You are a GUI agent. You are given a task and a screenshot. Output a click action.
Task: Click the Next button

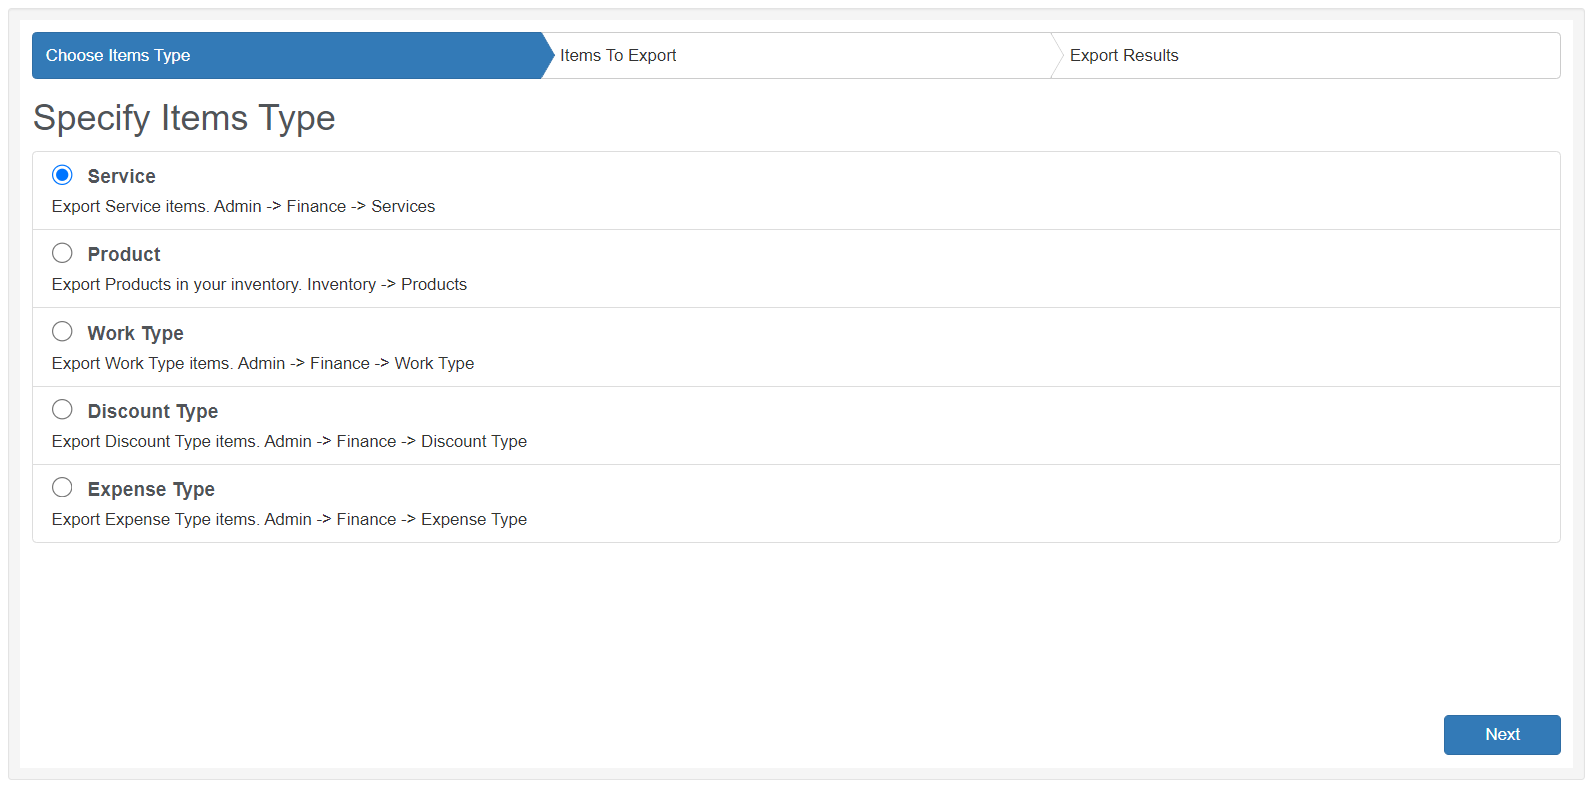click(x=1501, y=734)
